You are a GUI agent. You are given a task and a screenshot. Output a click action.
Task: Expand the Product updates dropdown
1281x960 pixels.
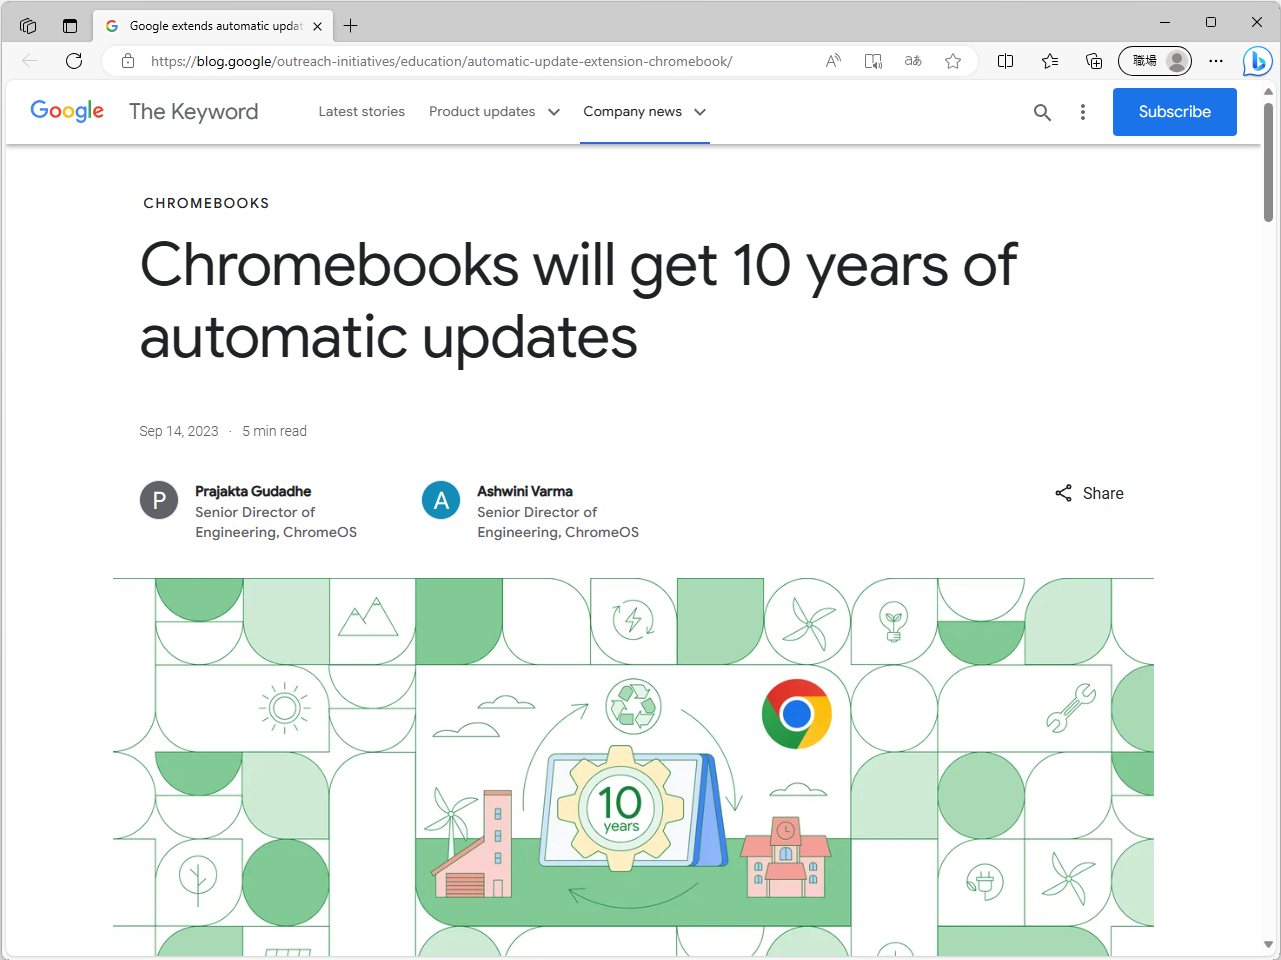pos(494,112)
